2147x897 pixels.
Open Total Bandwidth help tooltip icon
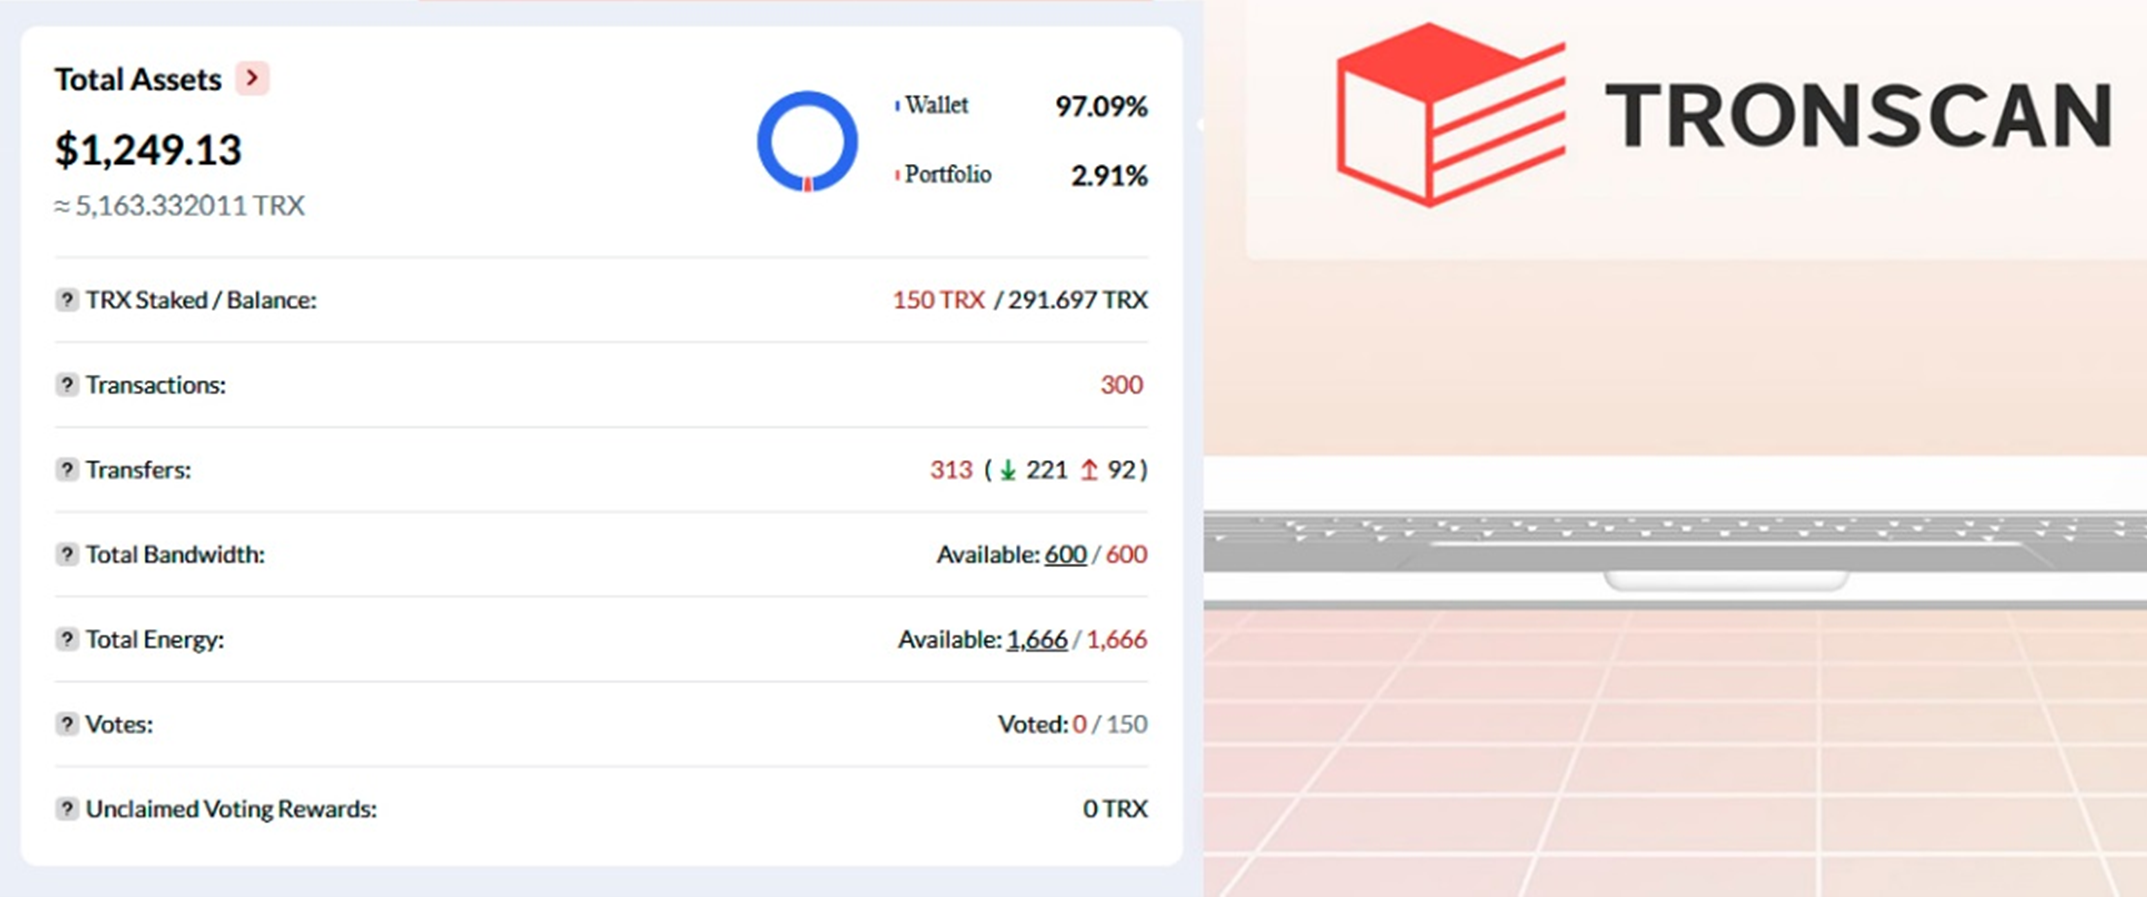point(66,554)
